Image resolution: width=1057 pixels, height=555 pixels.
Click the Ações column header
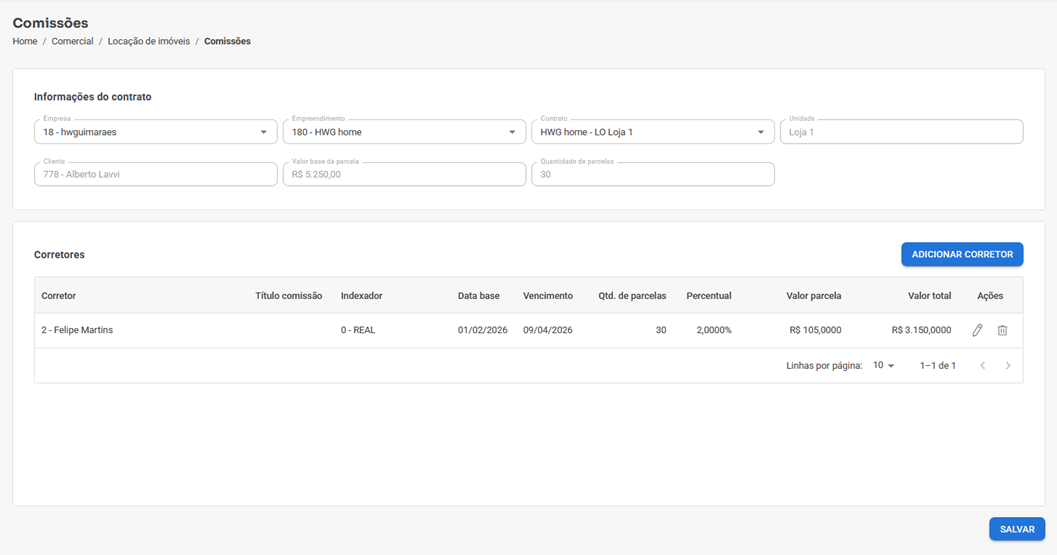click(x=990, y=295)
